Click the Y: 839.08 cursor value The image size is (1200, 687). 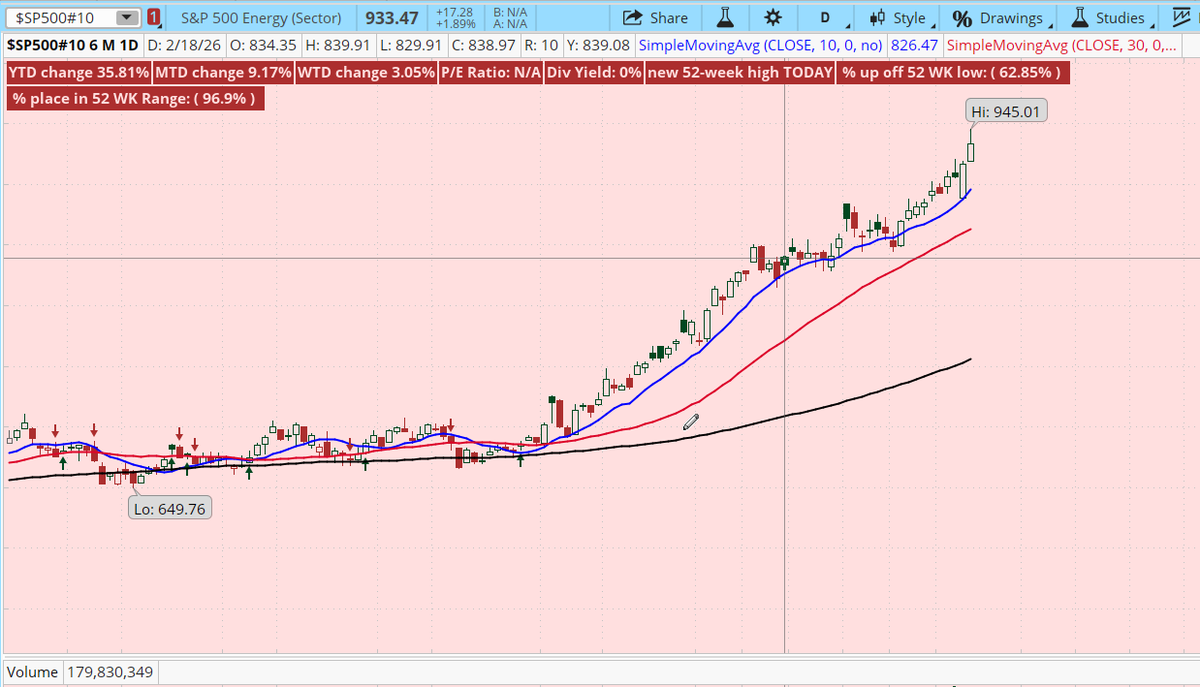click(x=598, y=46)
